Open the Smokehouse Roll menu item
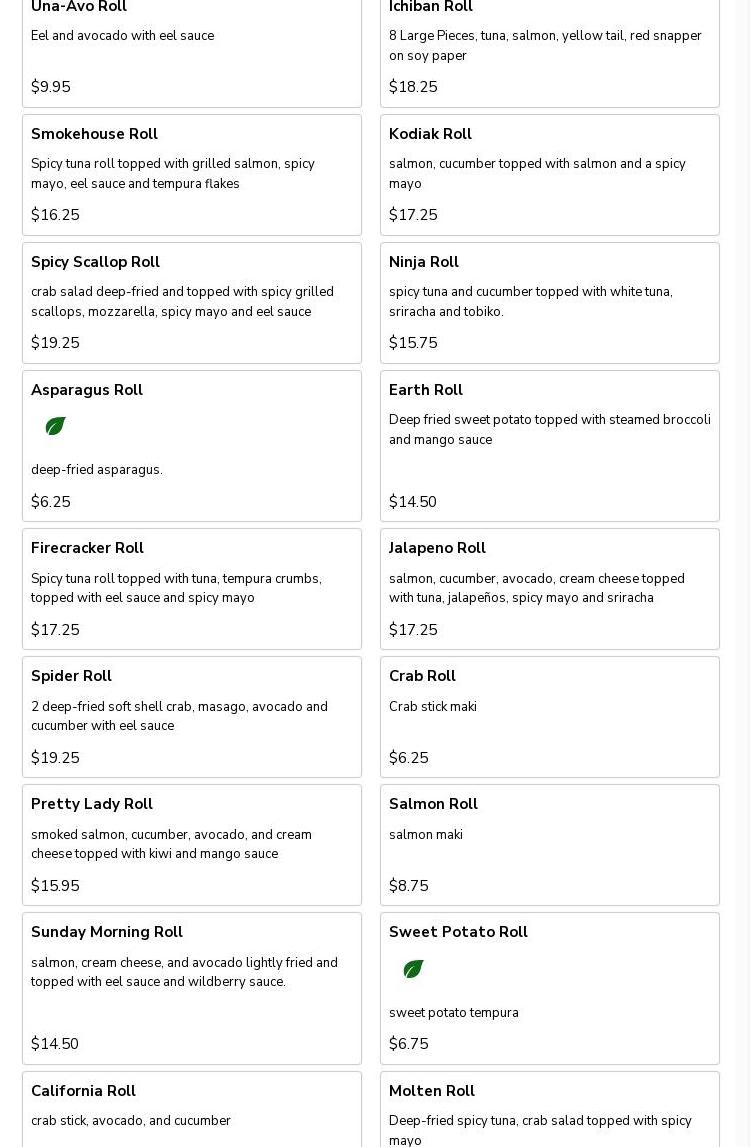 192,175
